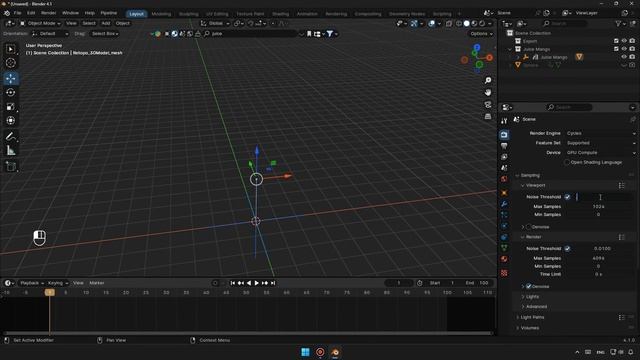Image resolution: width=640 pixels, height=360 pixels.
Task: Open the Tool properties tab
Action: click(504, 121)
